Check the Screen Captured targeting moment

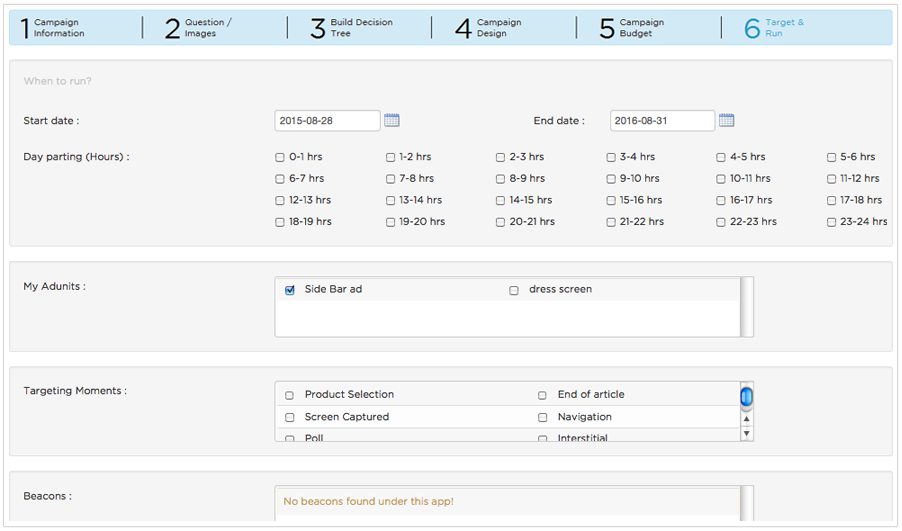pyautogui.click(x=290, y=417)
